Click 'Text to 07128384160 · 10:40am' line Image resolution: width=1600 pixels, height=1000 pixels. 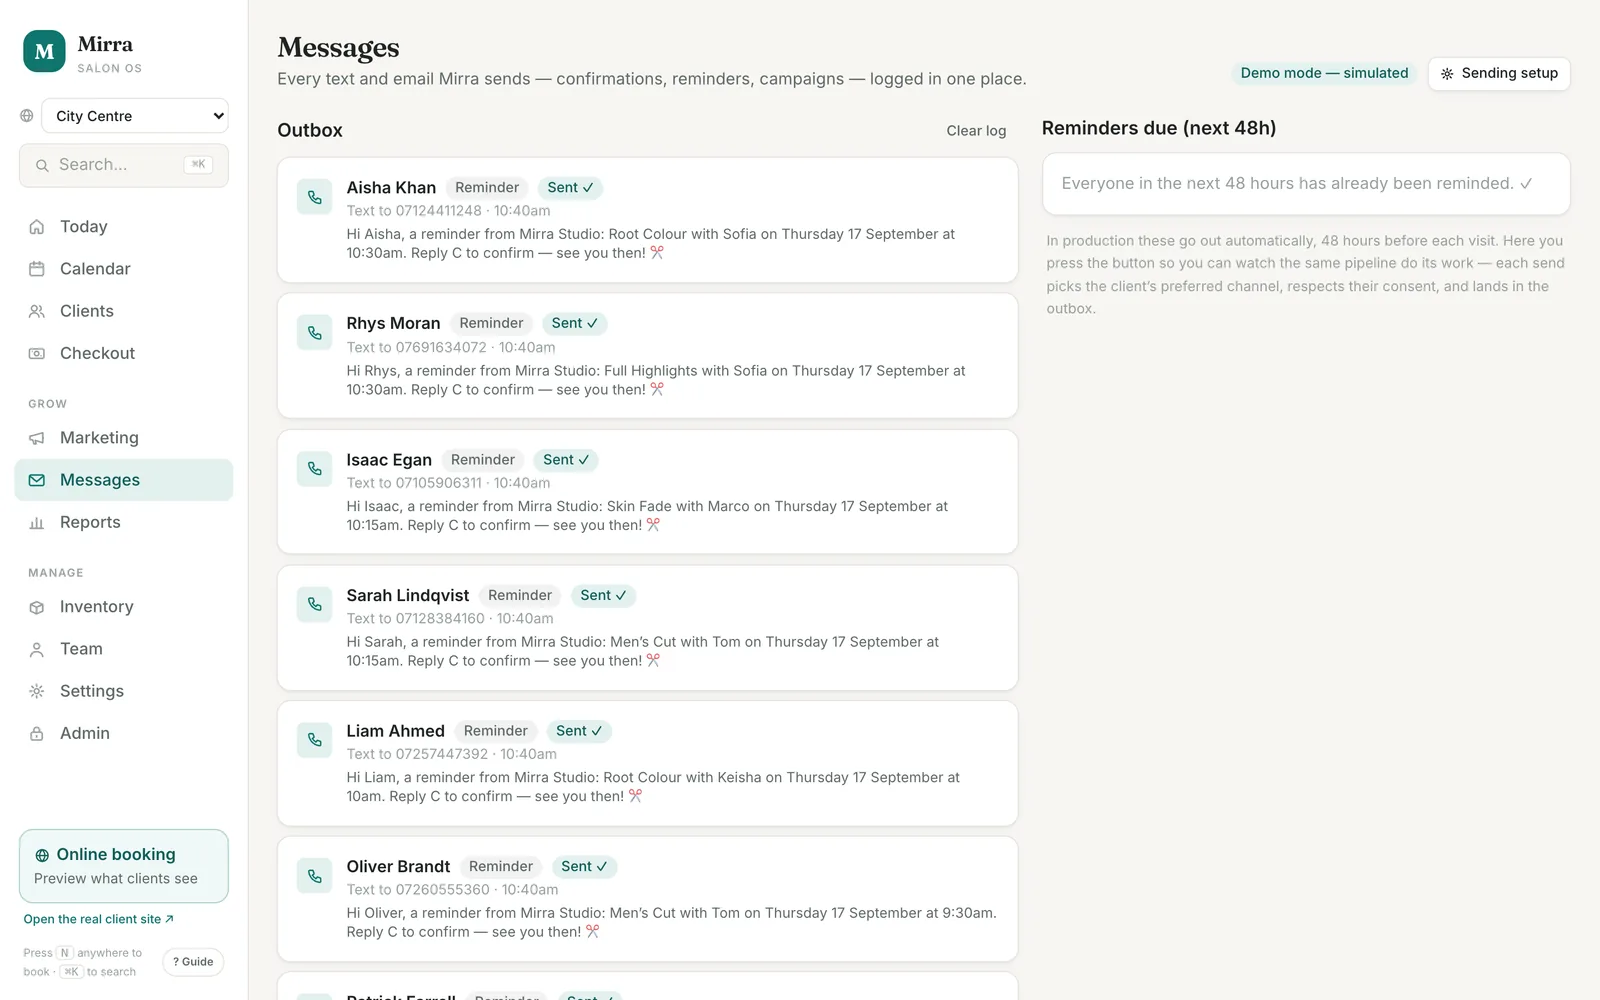[x=450, y=619]
